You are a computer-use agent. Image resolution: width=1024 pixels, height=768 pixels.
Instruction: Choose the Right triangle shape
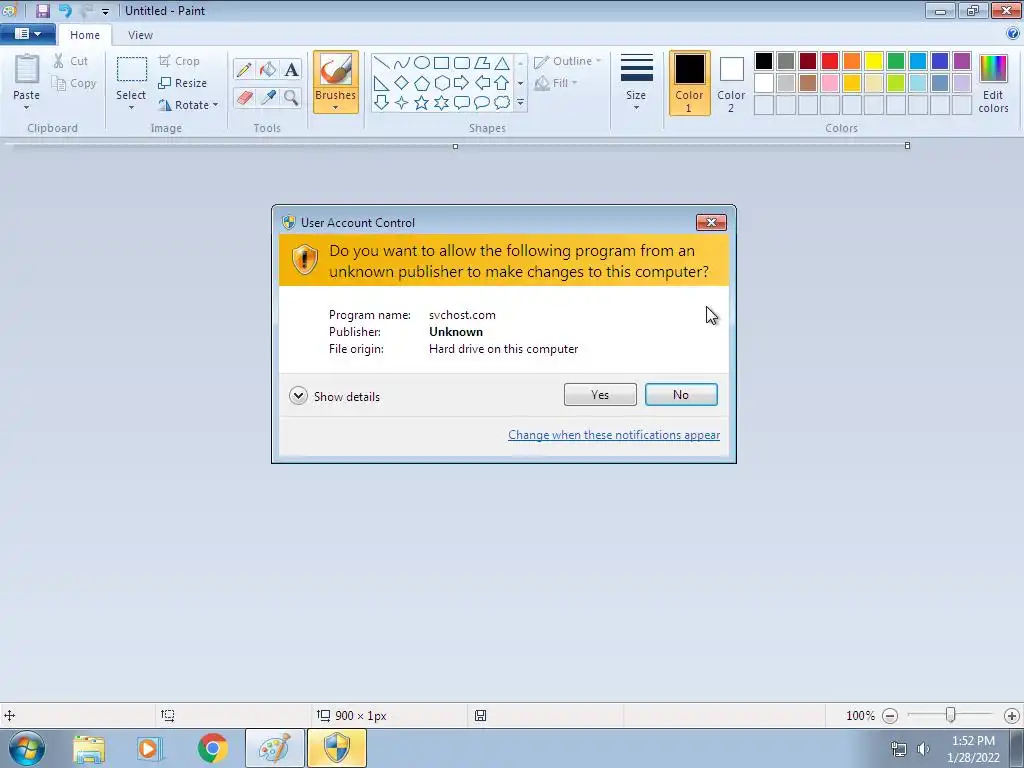381,83
